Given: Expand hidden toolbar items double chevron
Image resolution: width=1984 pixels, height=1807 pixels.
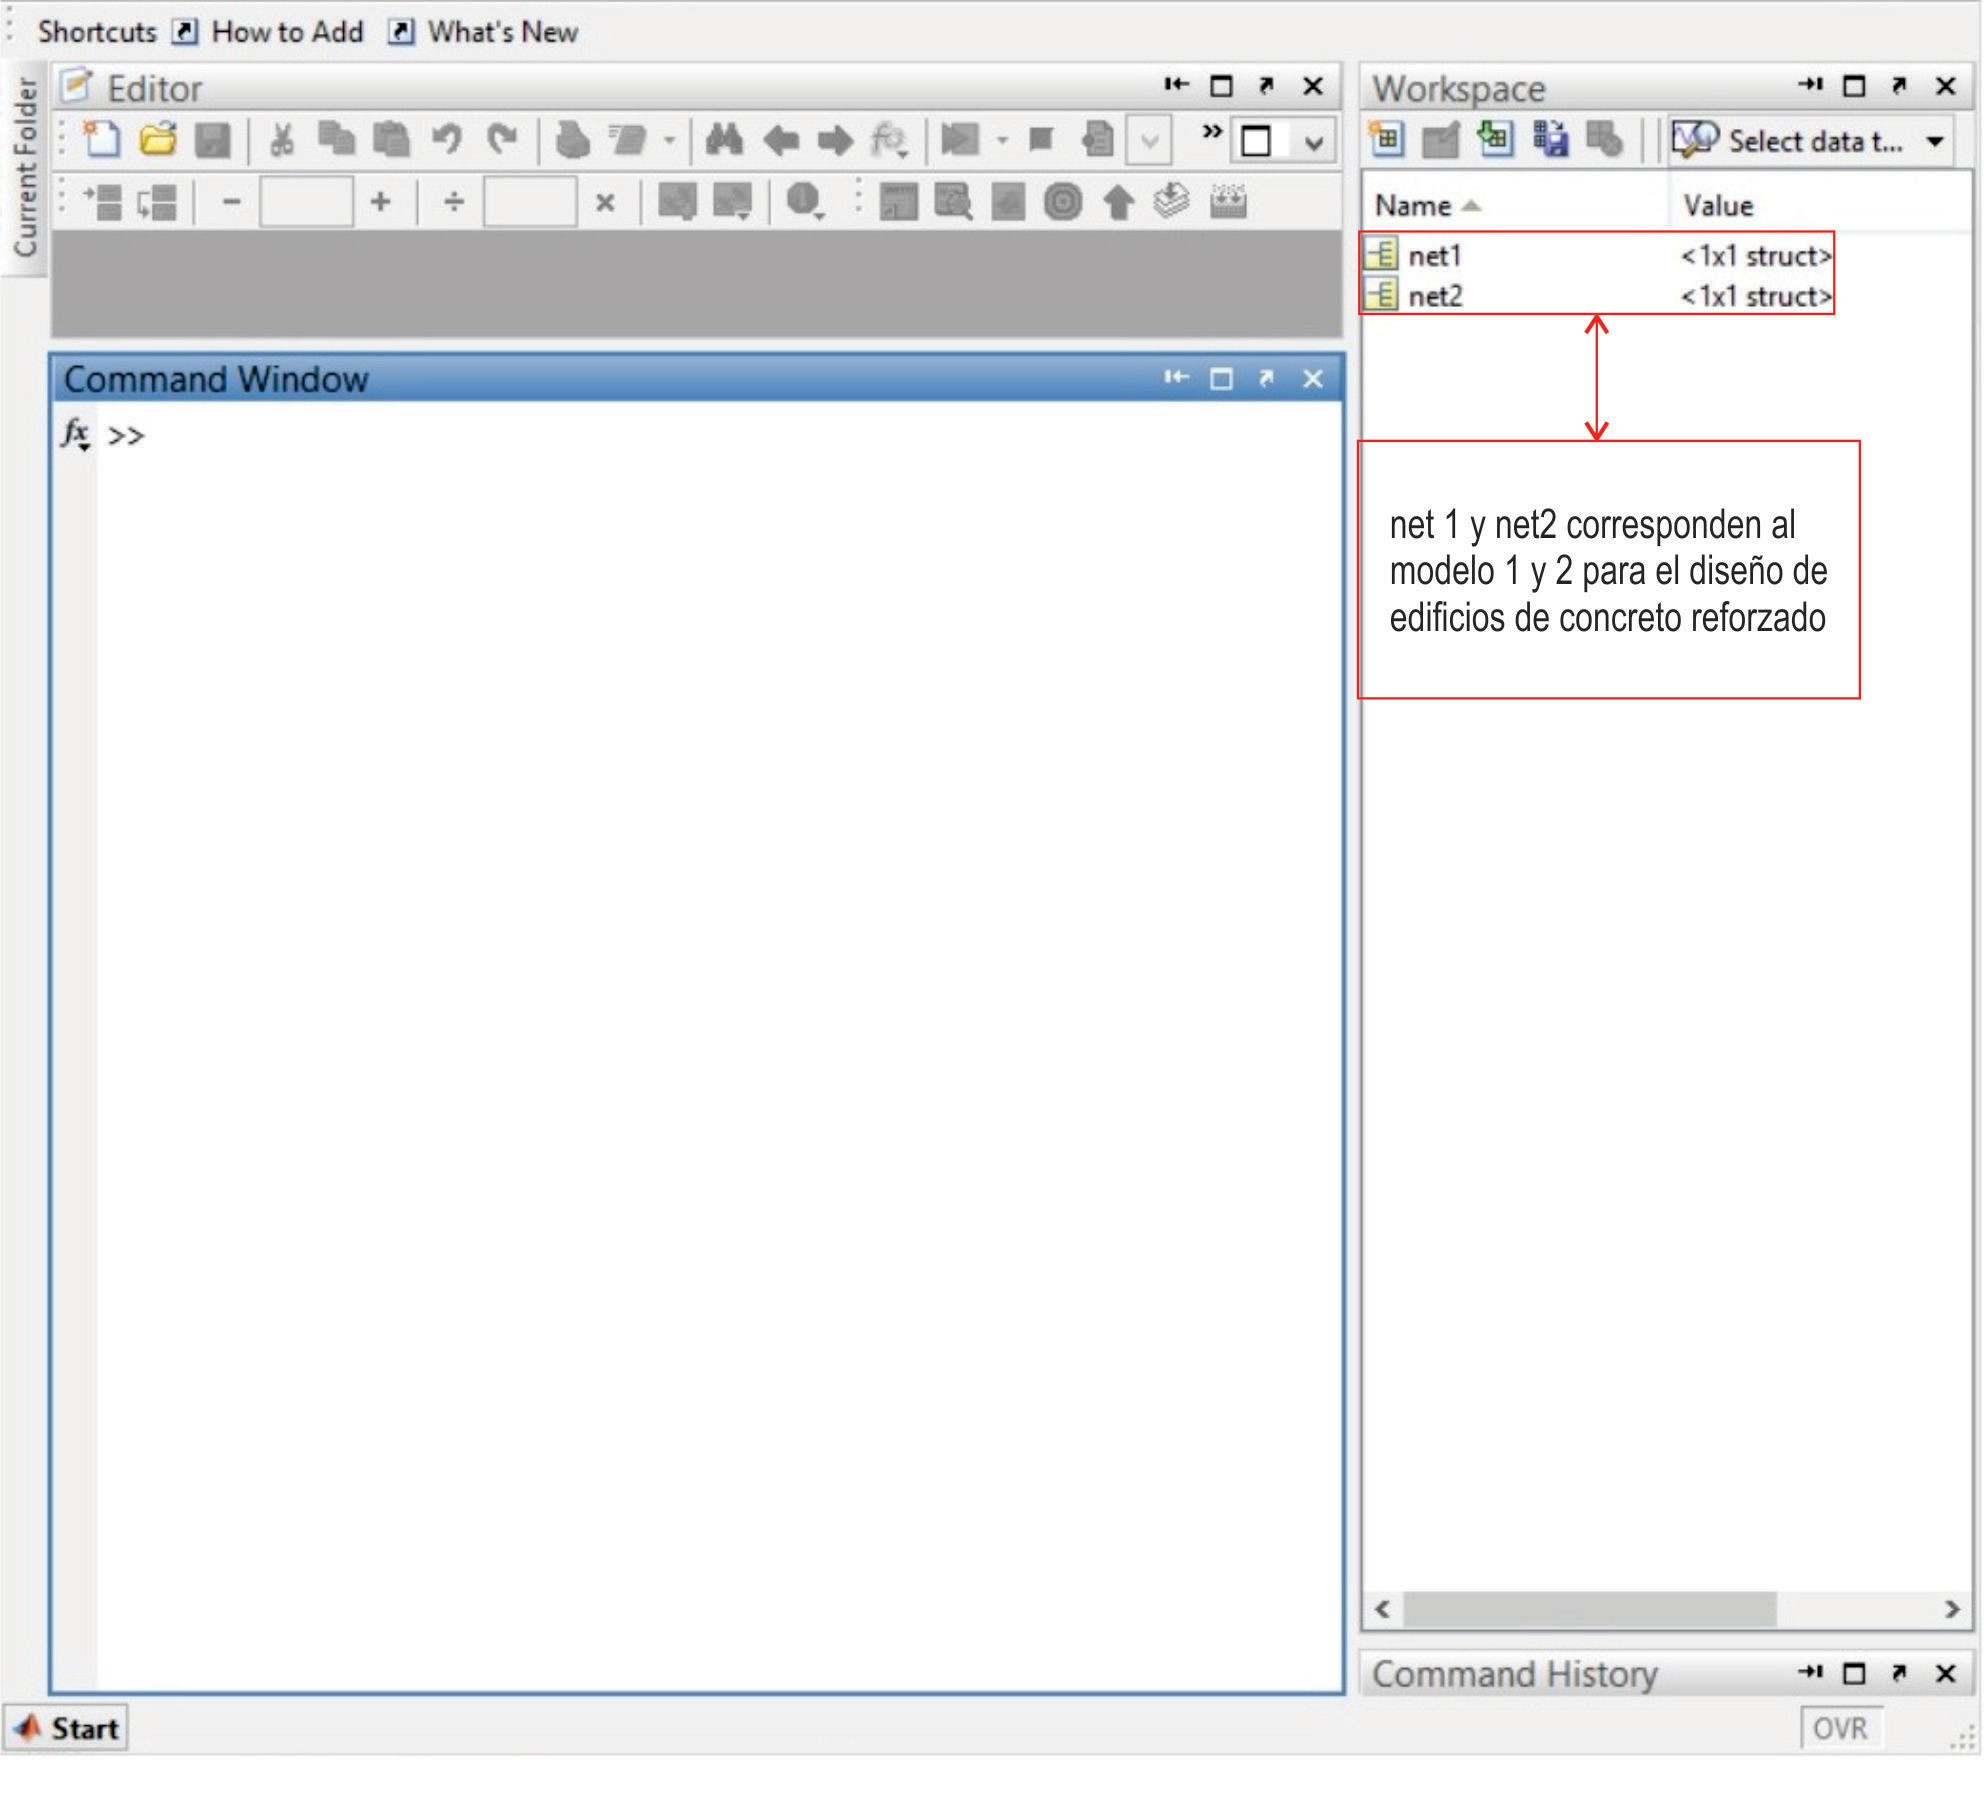Looking at the screenshot, I should click(1211, 131).
